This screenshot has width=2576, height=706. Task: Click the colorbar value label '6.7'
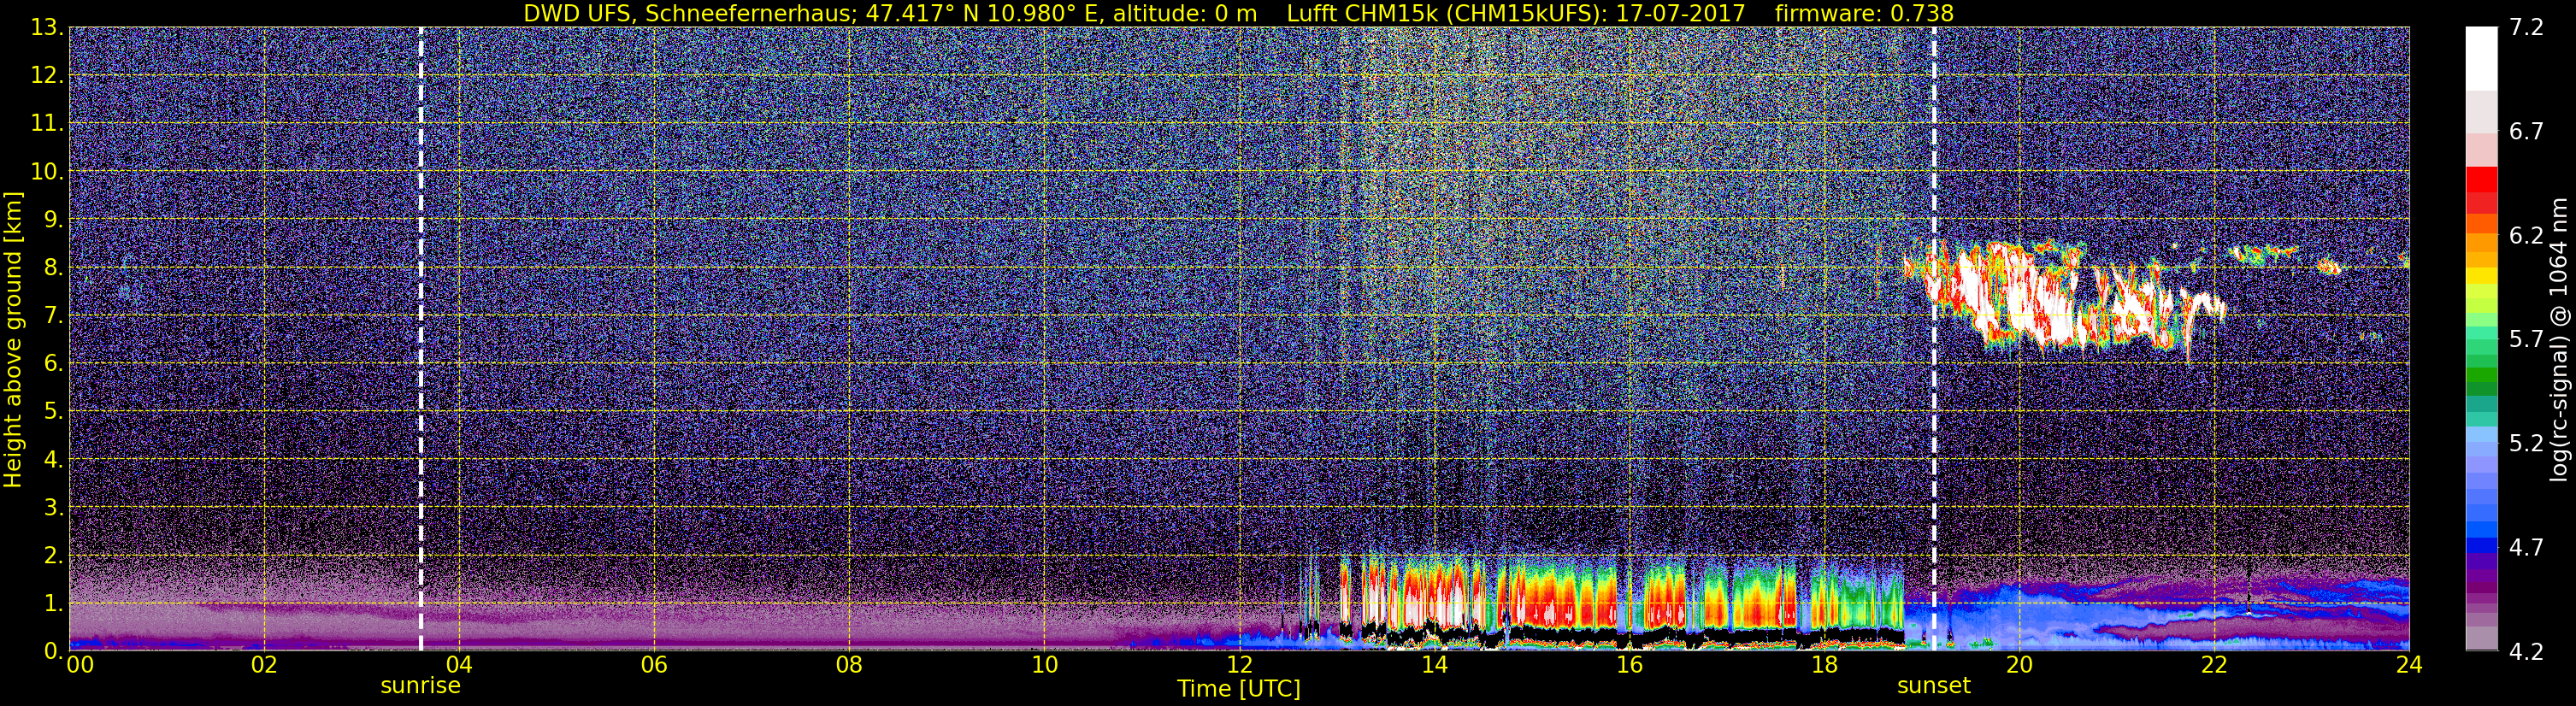(x=2526, y=132)
